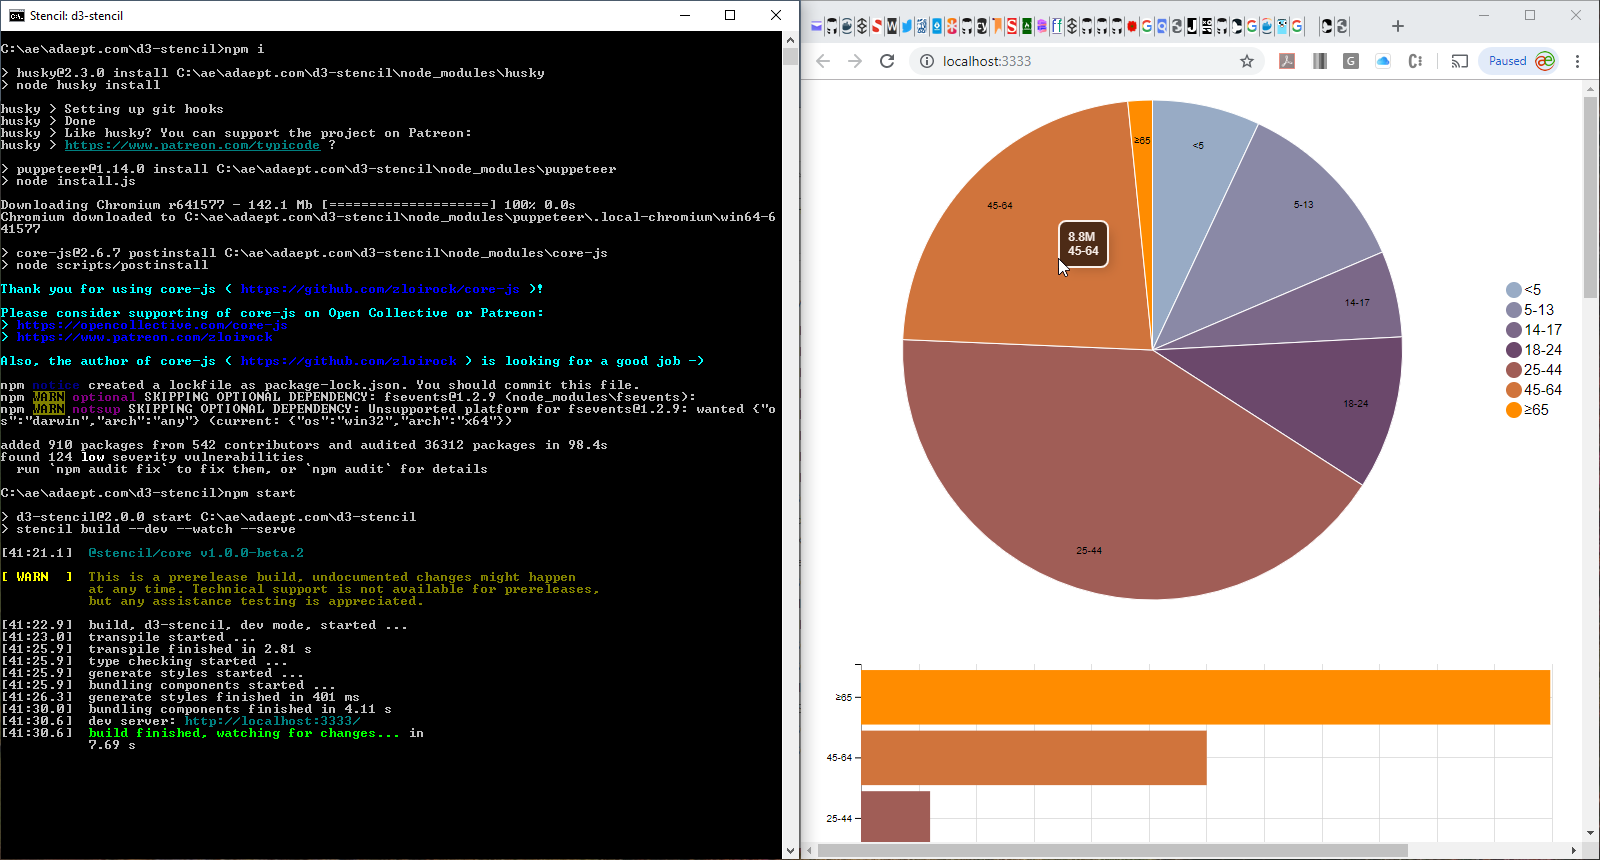Image resolution: width=1600 pixels, height=860 pixels.
Task: Click the Paused profile sync button
Action: click(1519, 61)
